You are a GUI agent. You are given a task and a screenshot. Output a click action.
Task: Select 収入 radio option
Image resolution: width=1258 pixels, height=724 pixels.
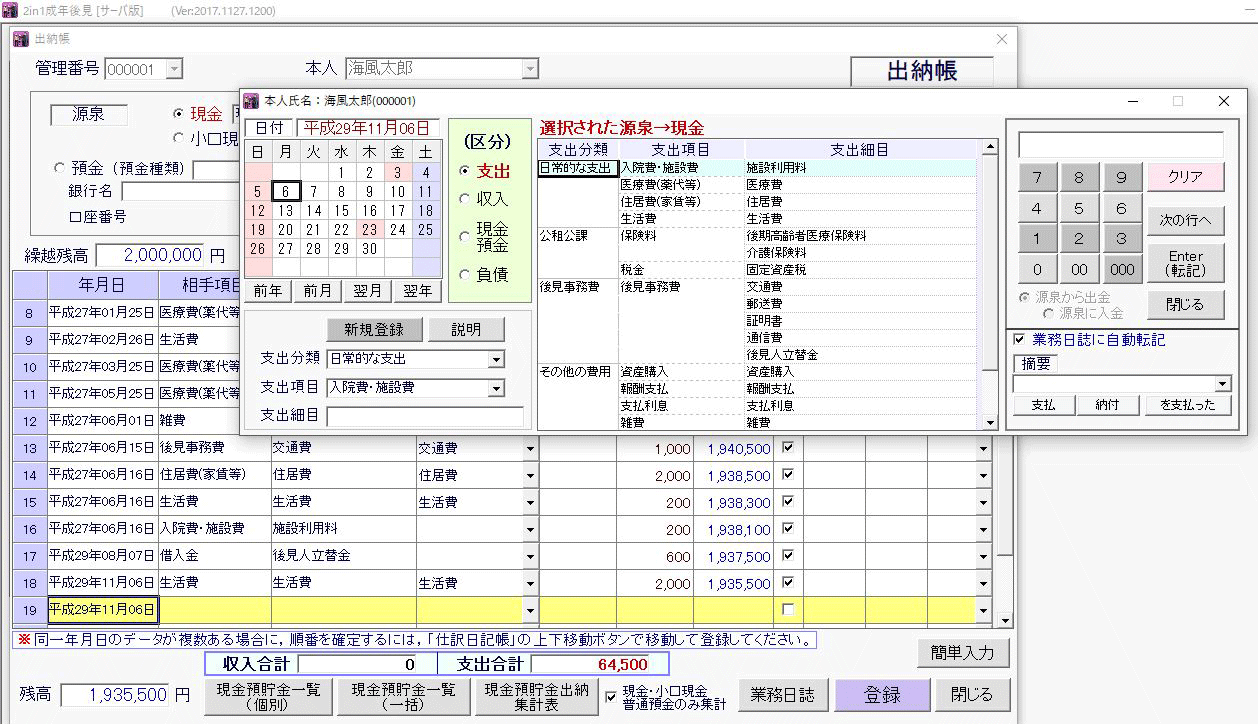464,199
